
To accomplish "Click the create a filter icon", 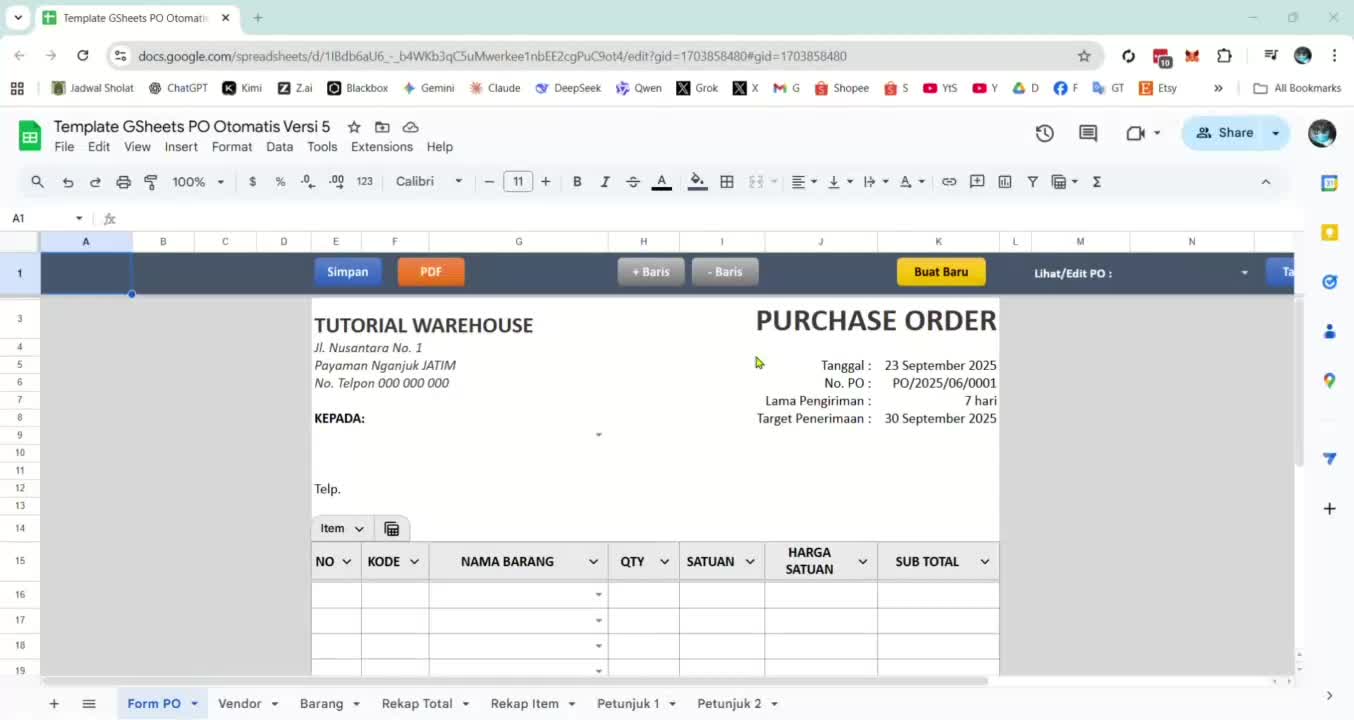I will 1032,182.
